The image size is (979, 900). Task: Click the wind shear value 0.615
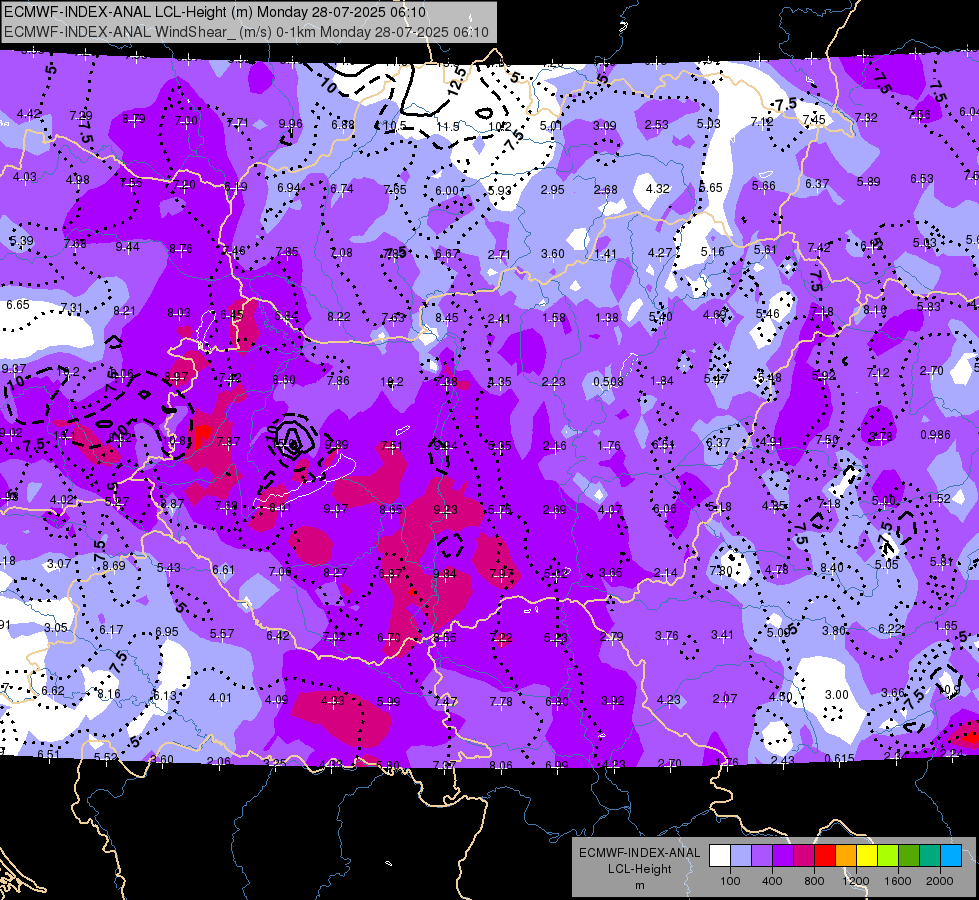coord(839,758)
